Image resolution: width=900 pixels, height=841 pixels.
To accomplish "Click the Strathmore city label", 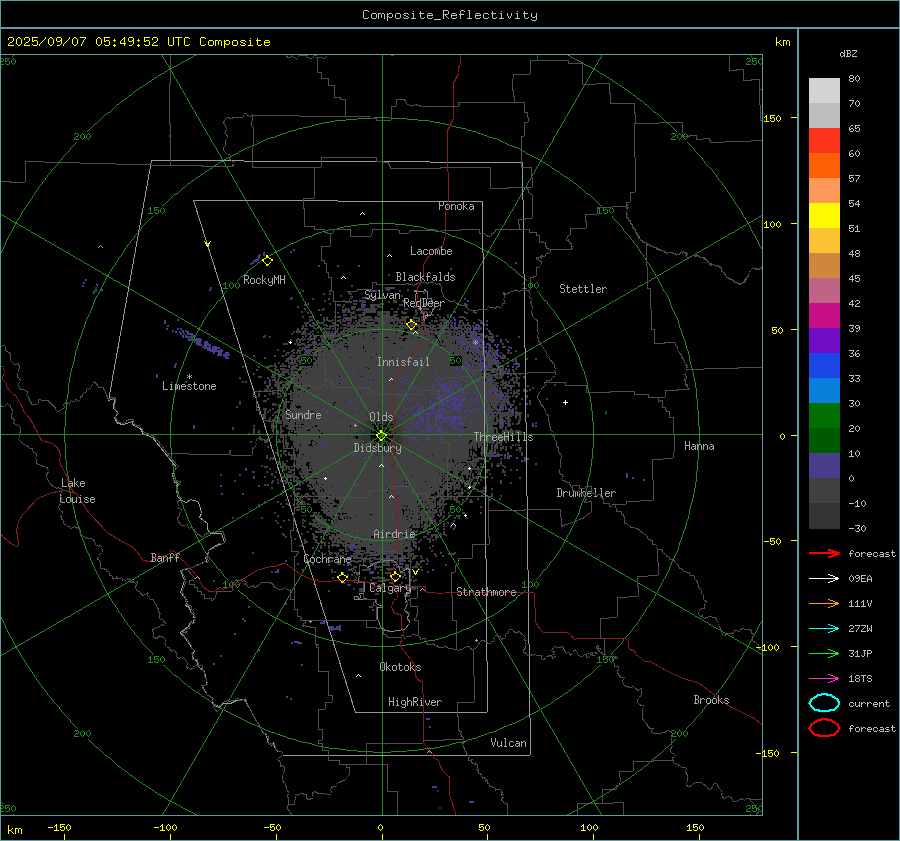I will point(486,592).
